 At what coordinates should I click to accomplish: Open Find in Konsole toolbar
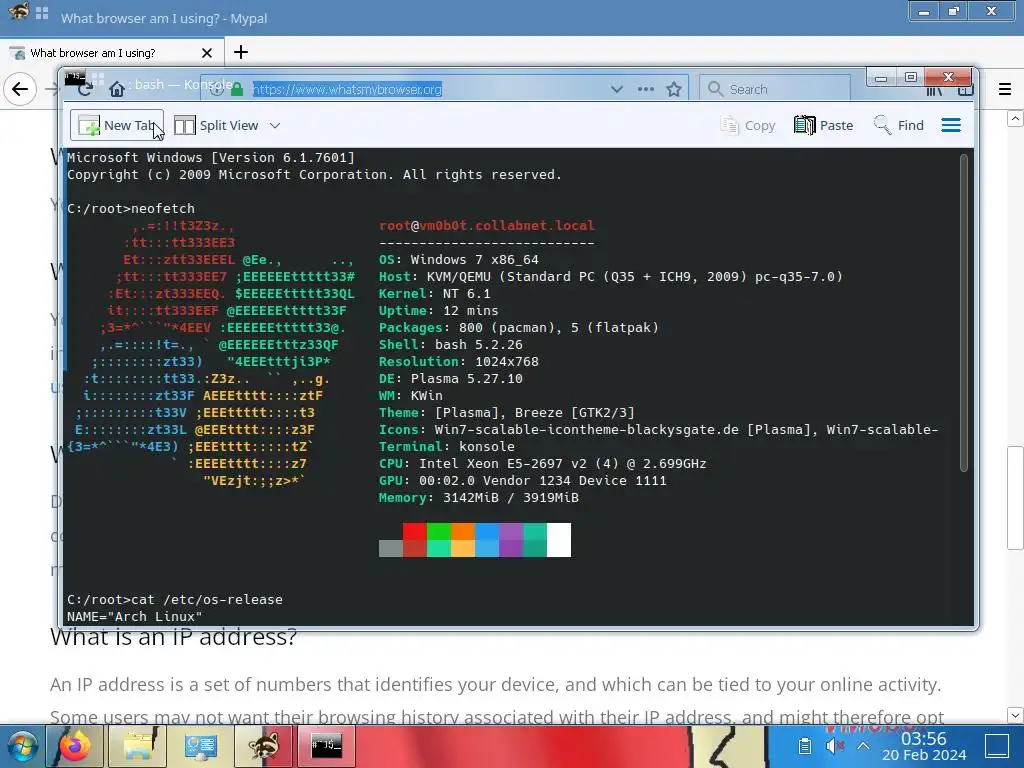(x=899, y=125)
